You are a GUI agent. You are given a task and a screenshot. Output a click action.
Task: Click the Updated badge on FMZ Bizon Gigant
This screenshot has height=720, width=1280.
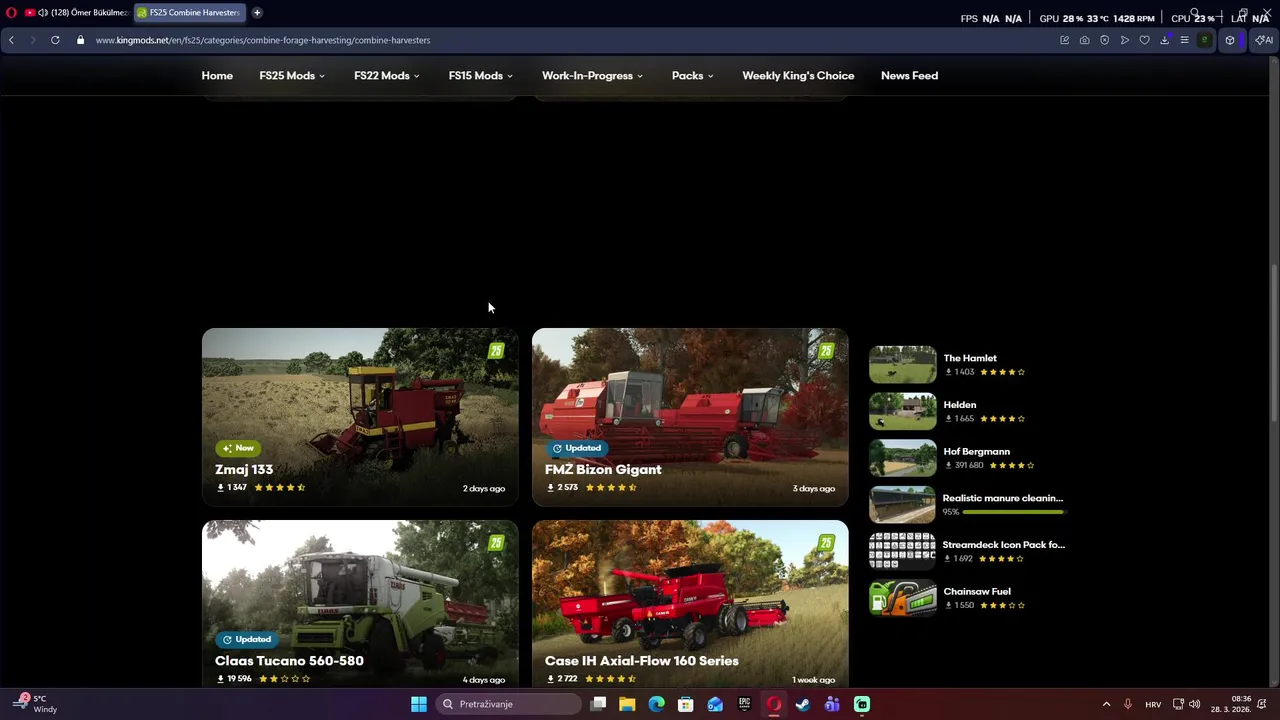pos(577,448)
